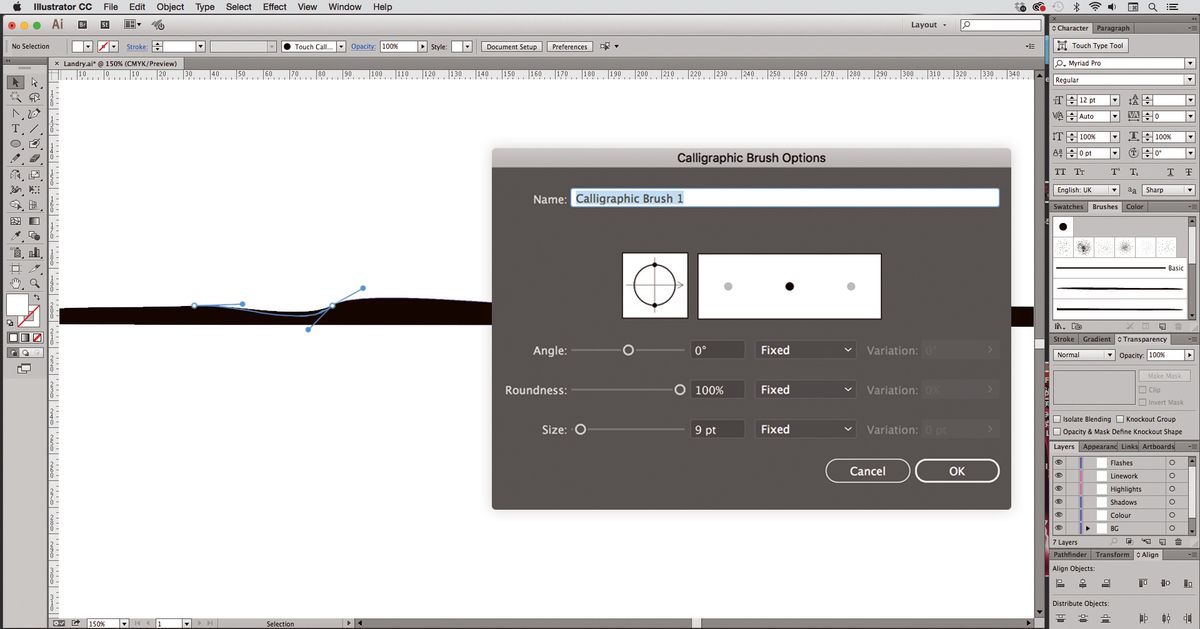
Task: Select the Type tool
Action: pyautogui.click(x=15, y=127)
